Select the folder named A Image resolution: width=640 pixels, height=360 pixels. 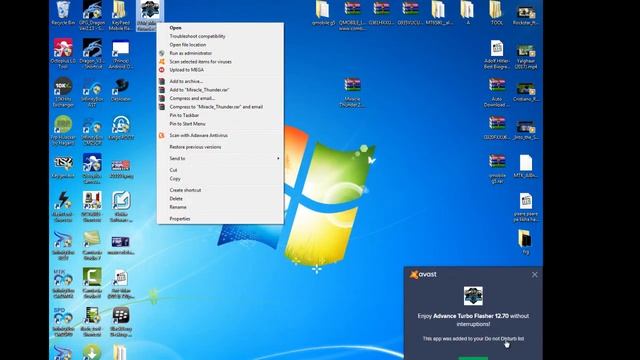468,13
